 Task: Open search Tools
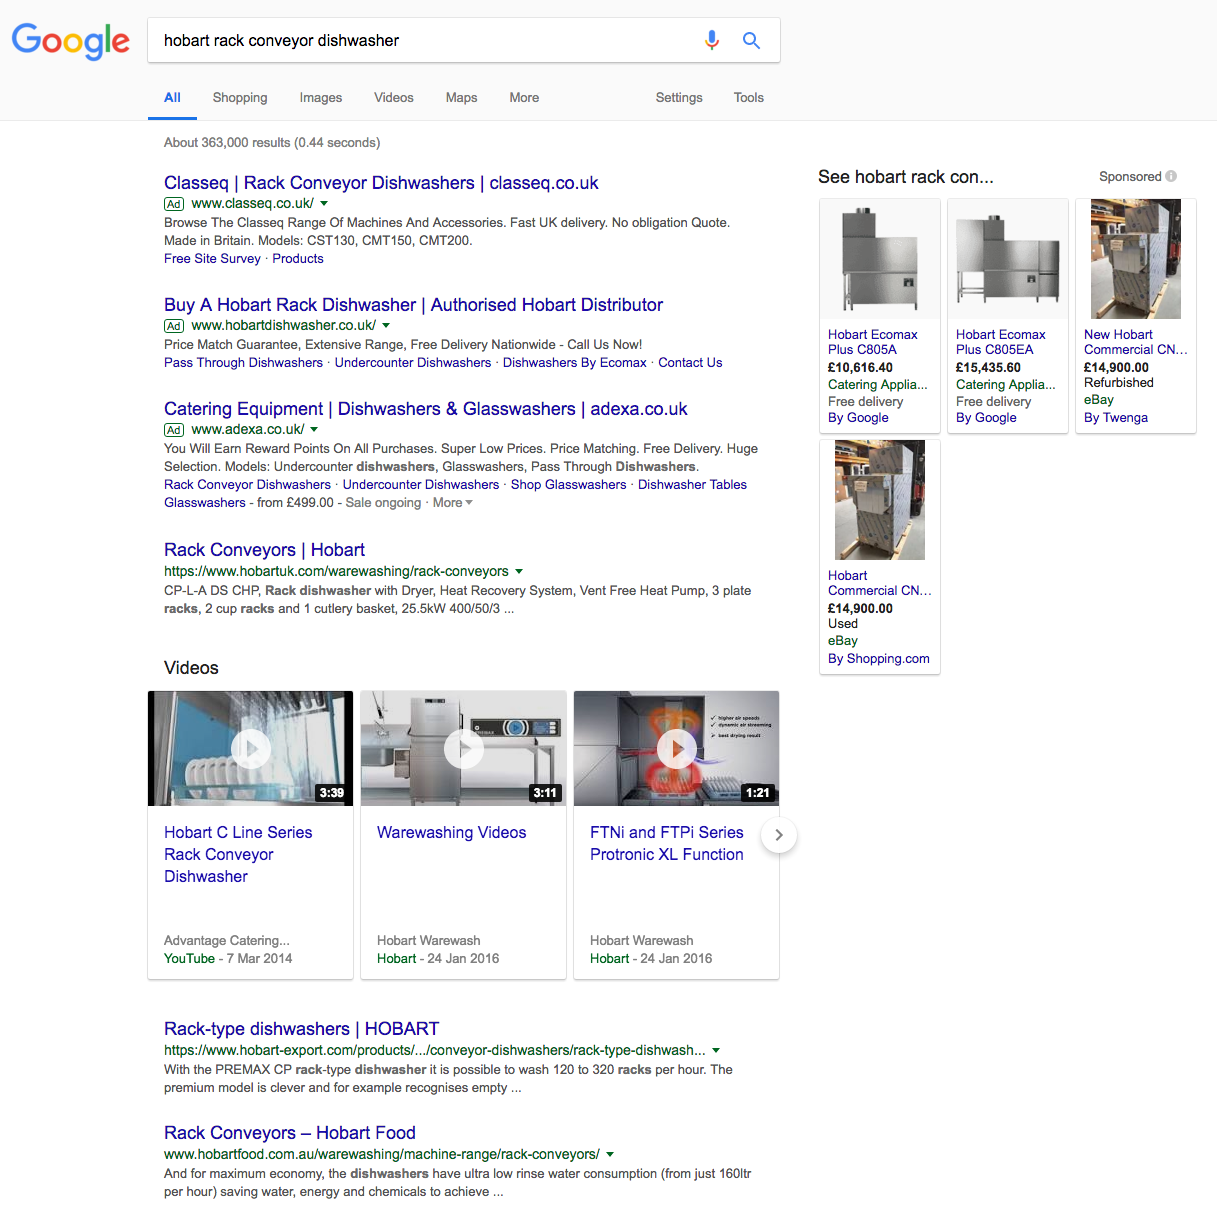[749, 98]
